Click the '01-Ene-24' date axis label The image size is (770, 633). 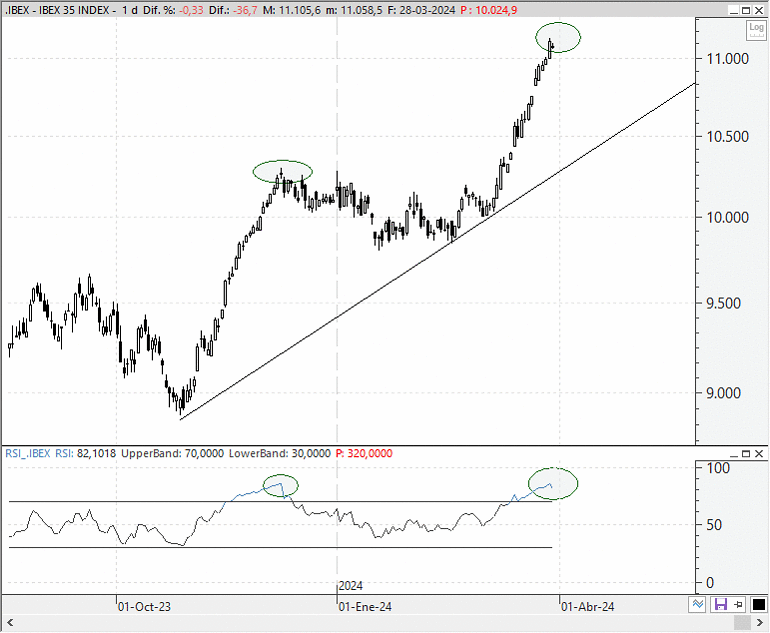pyautogui.click(x=365, y=607)
